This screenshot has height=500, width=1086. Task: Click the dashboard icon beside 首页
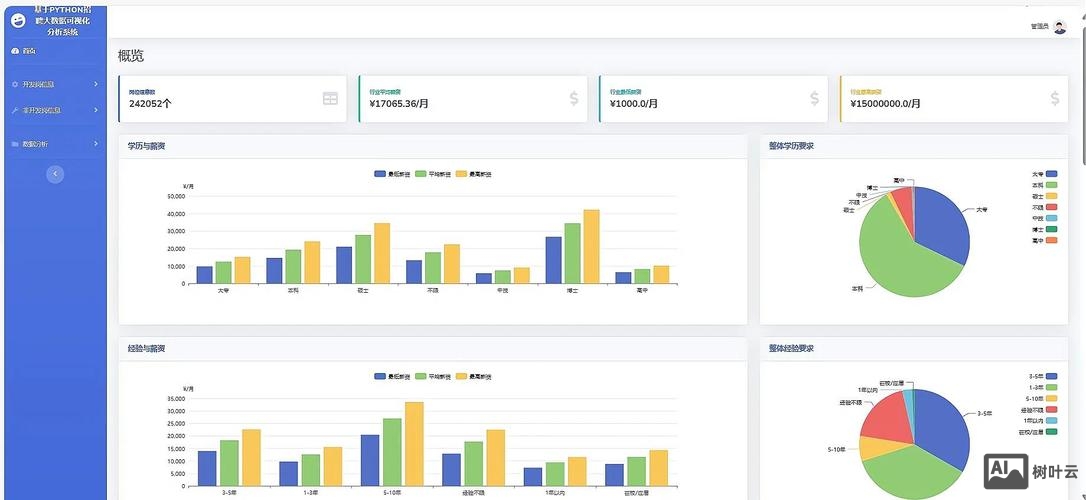click(15, 51)
